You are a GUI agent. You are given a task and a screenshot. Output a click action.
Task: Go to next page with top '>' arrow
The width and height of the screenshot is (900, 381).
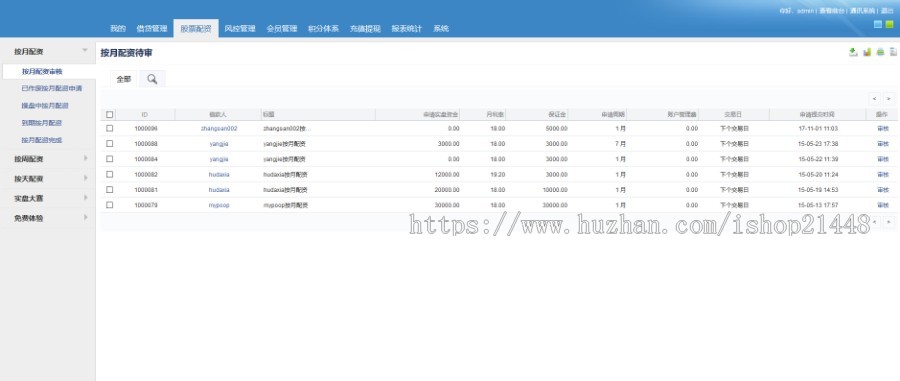pos(889,99)
